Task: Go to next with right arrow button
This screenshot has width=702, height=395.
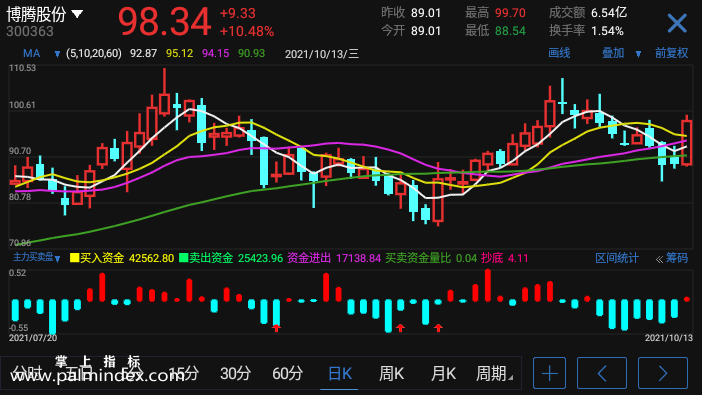Action: [x=663, y=373]
